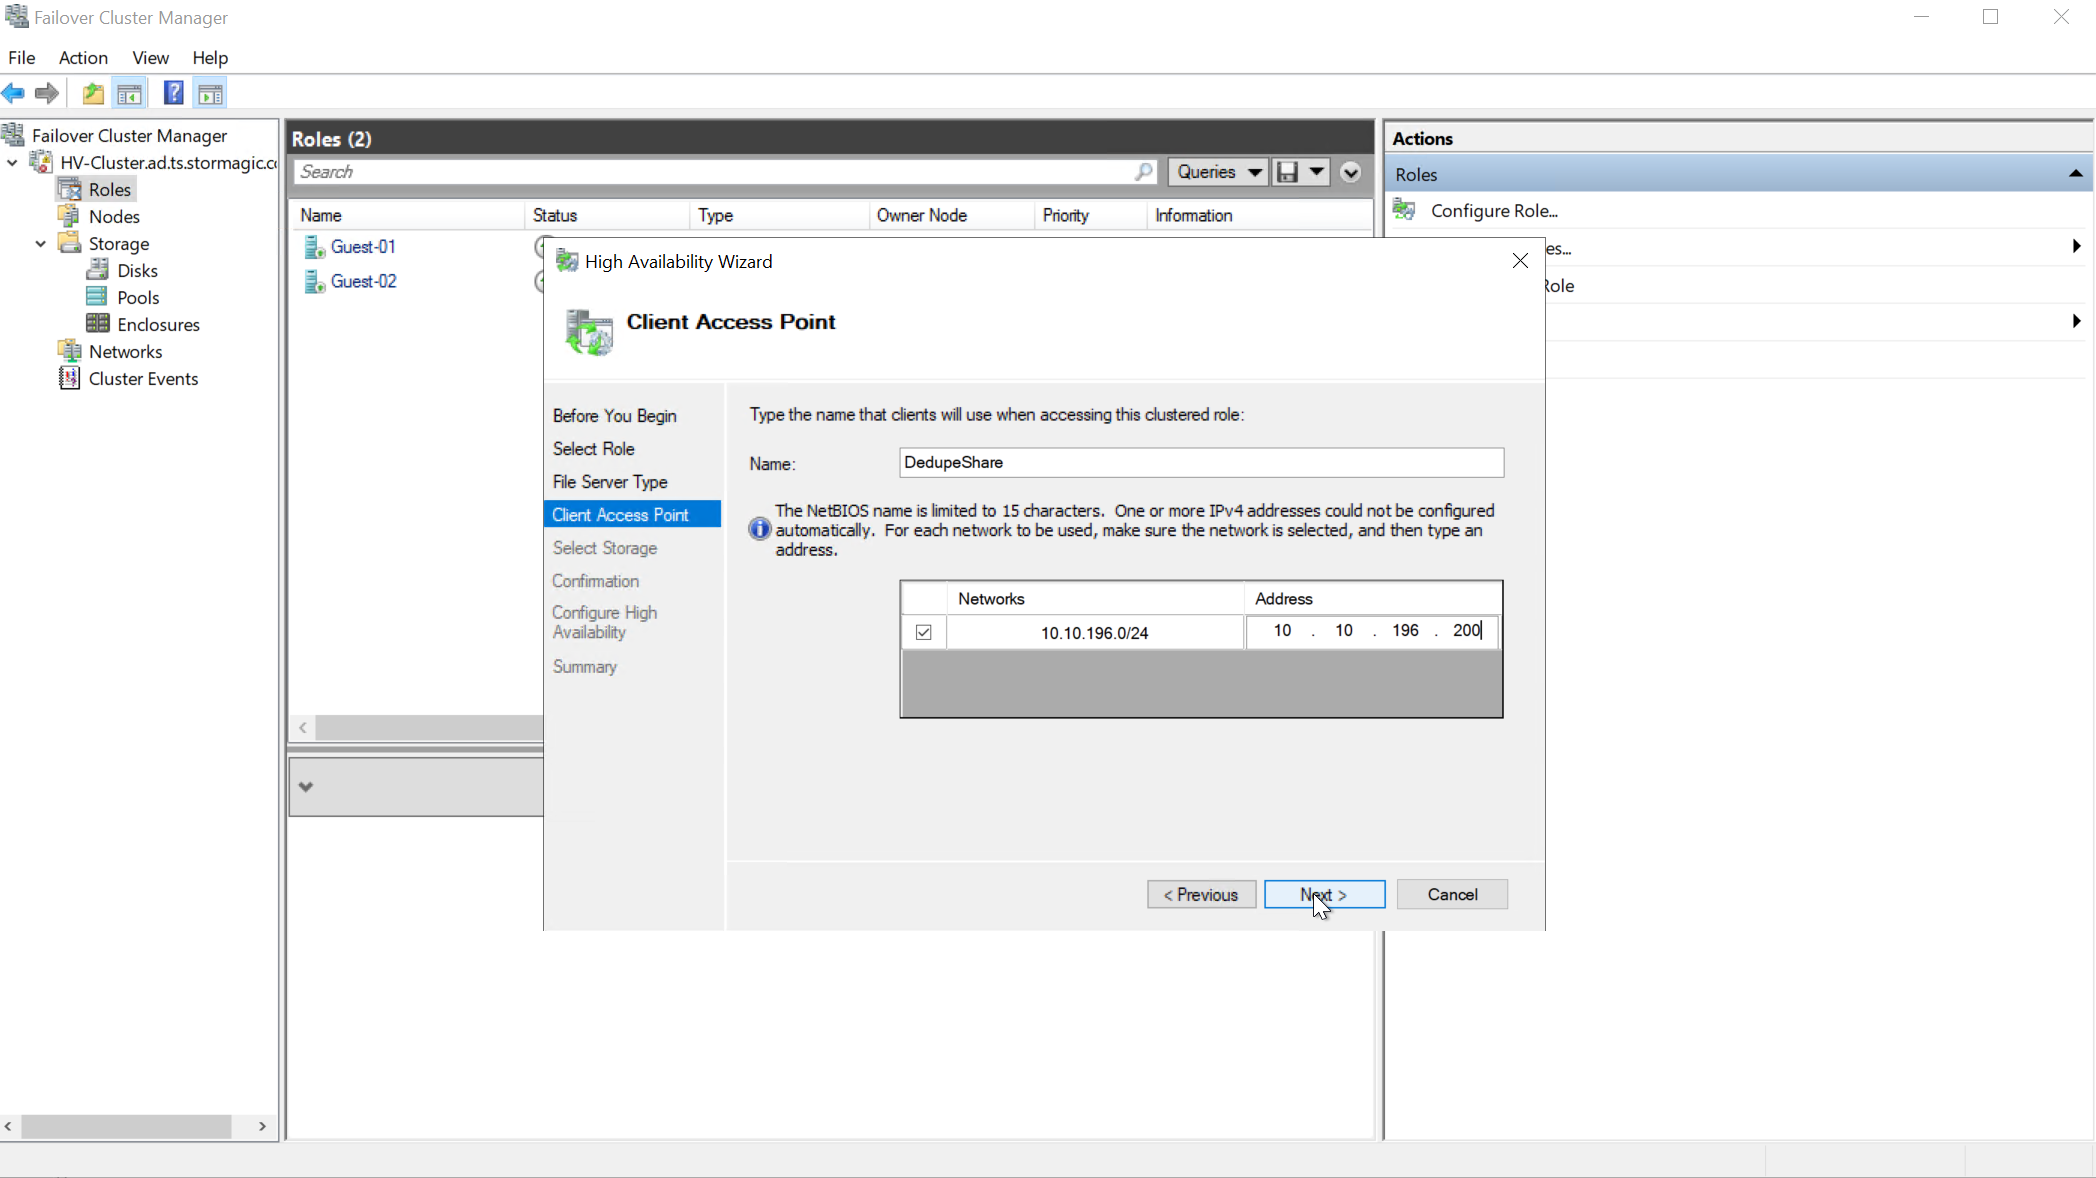Select HV-Cluster.ad.ts.stormagic cluster node
2096x1178 pixels.
click(x=168, y=162)
